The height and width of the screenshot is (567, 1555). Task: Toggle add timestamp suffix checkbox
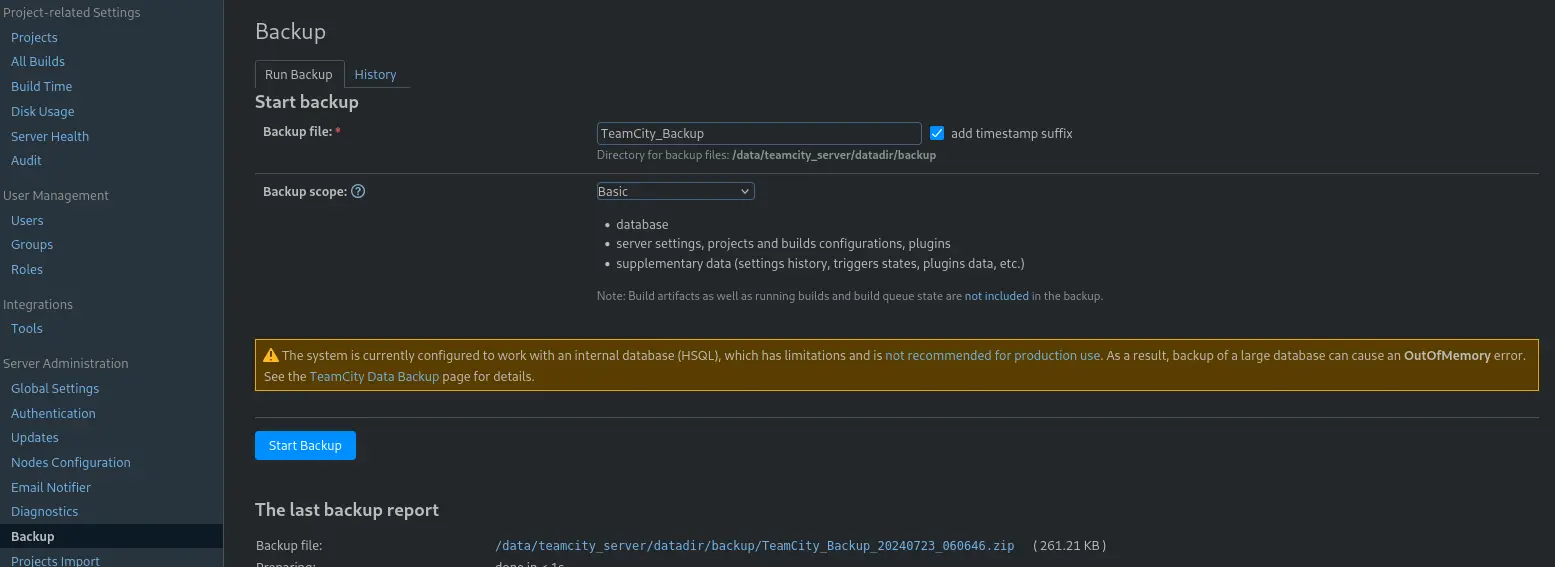coord(937,133)
